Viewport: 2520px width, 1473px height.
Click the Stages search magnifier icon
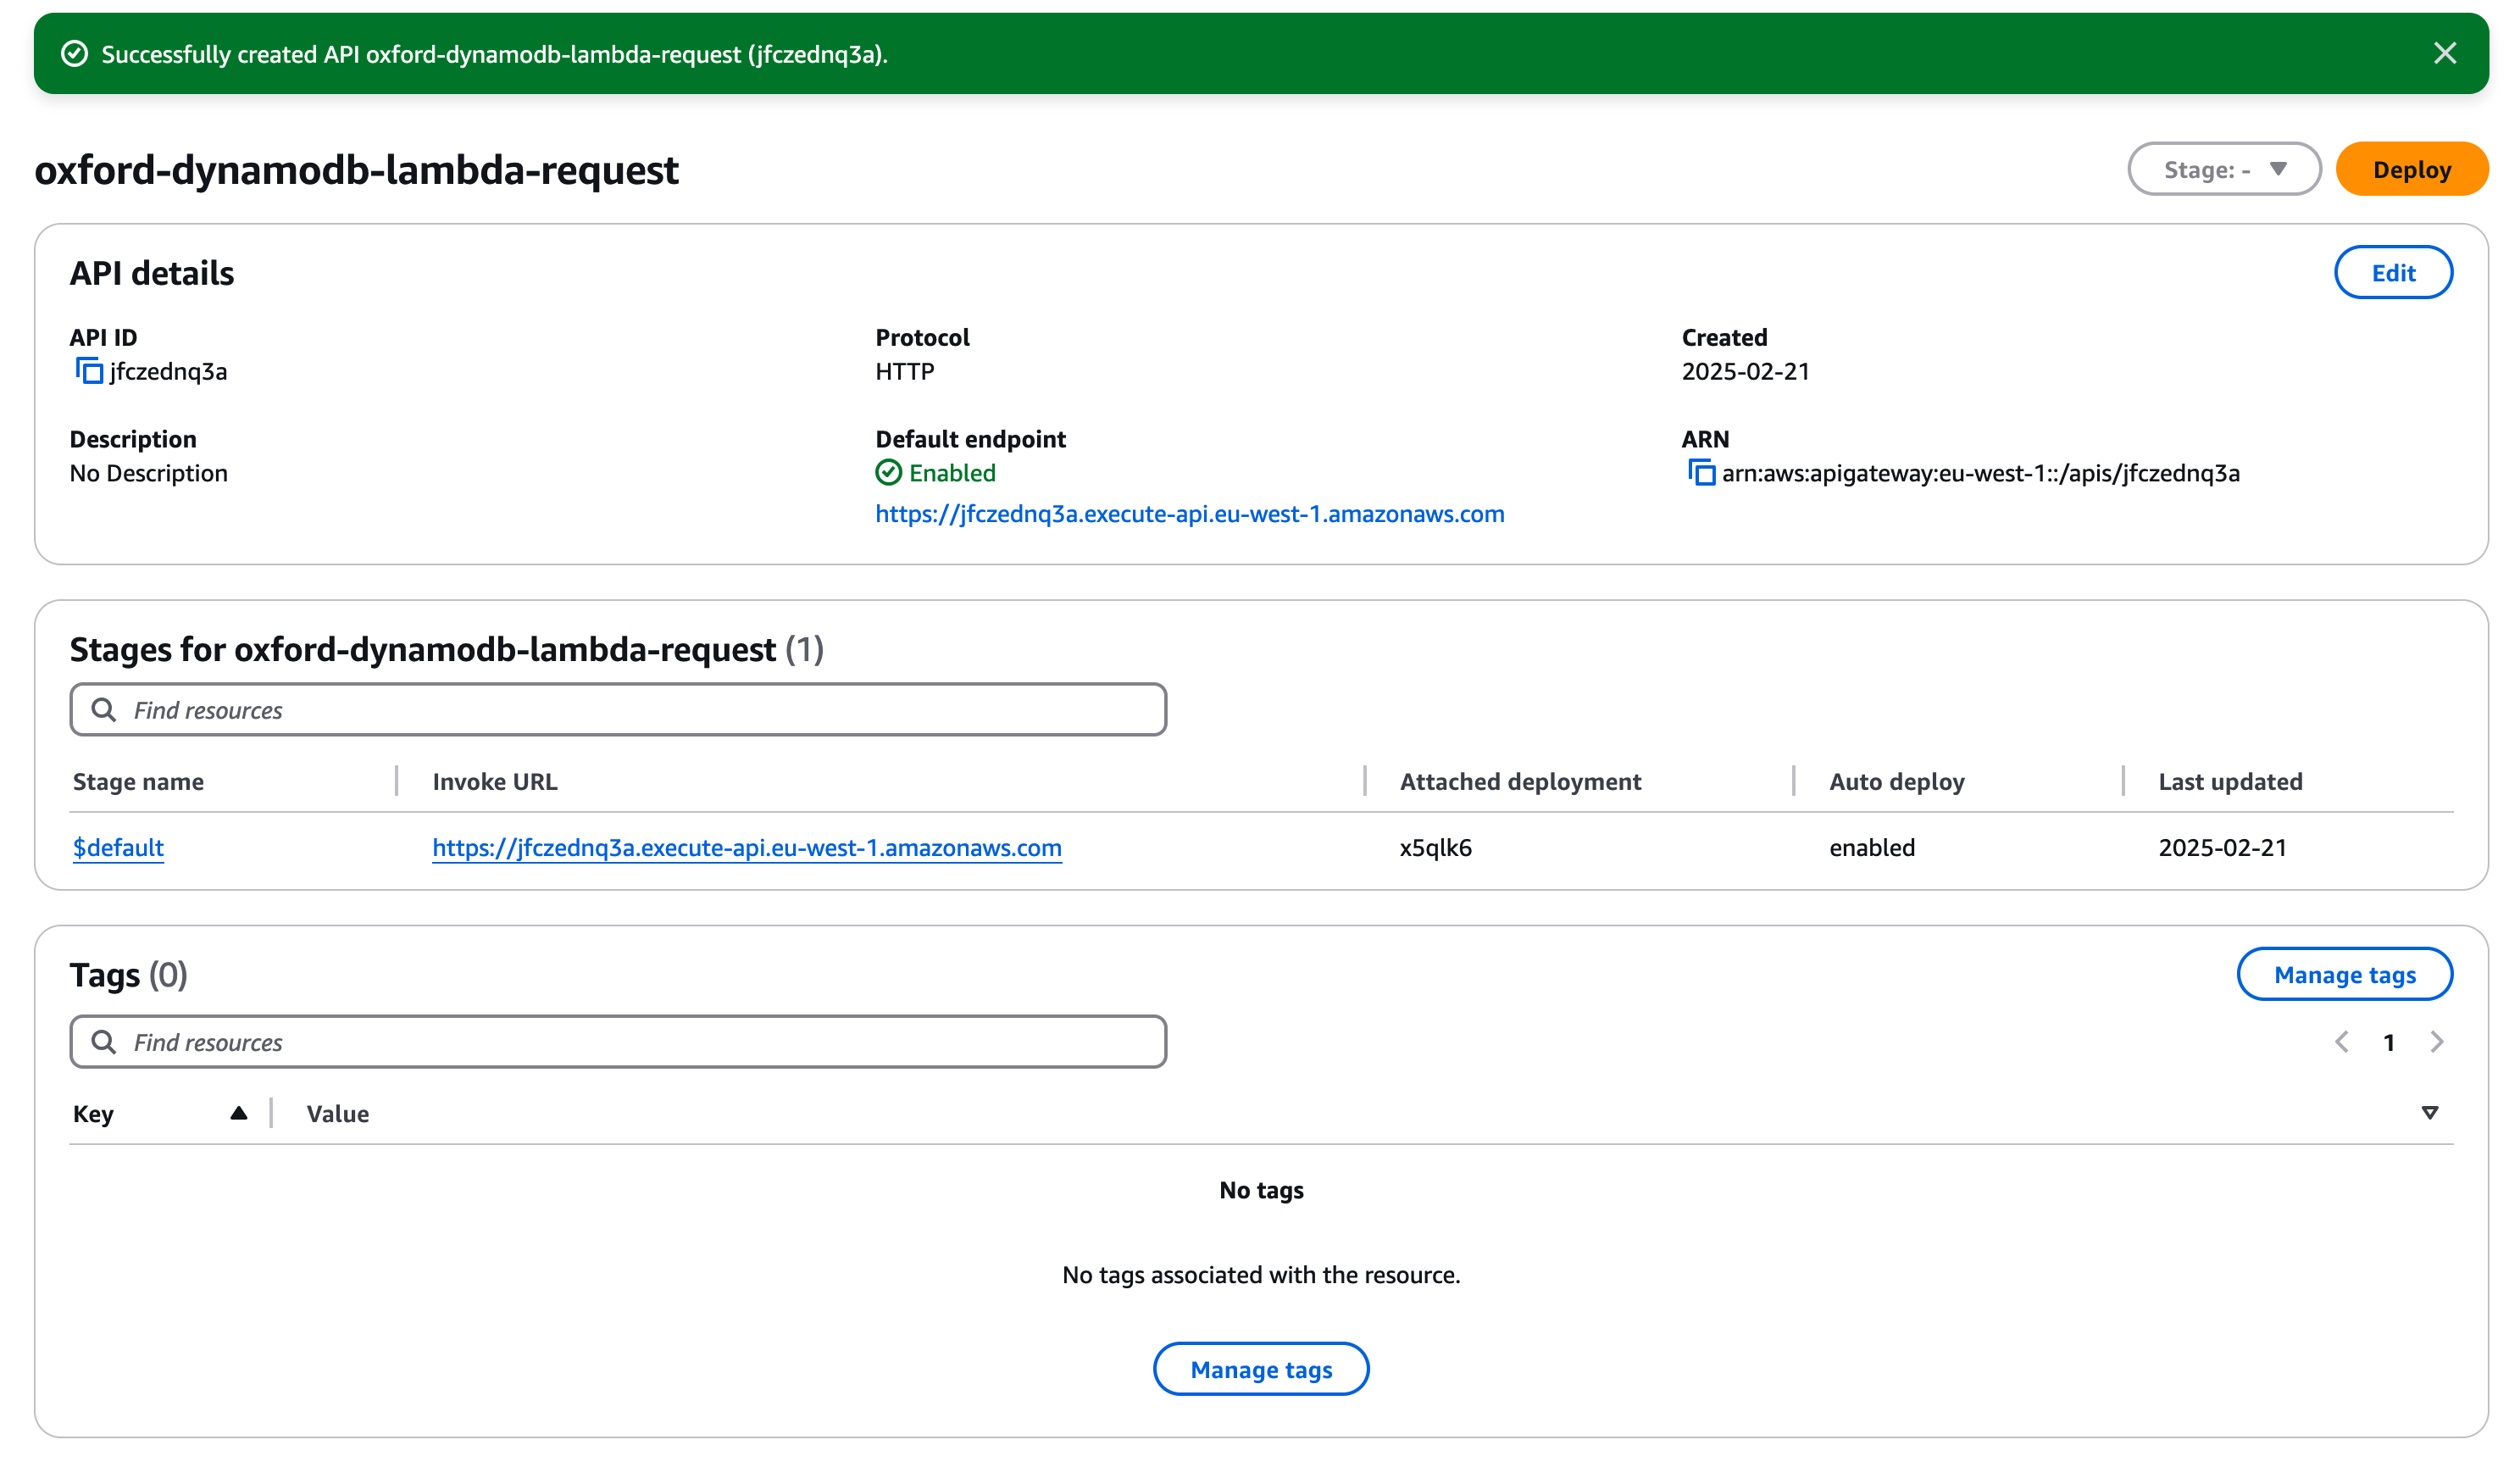(x=103, y=710)
